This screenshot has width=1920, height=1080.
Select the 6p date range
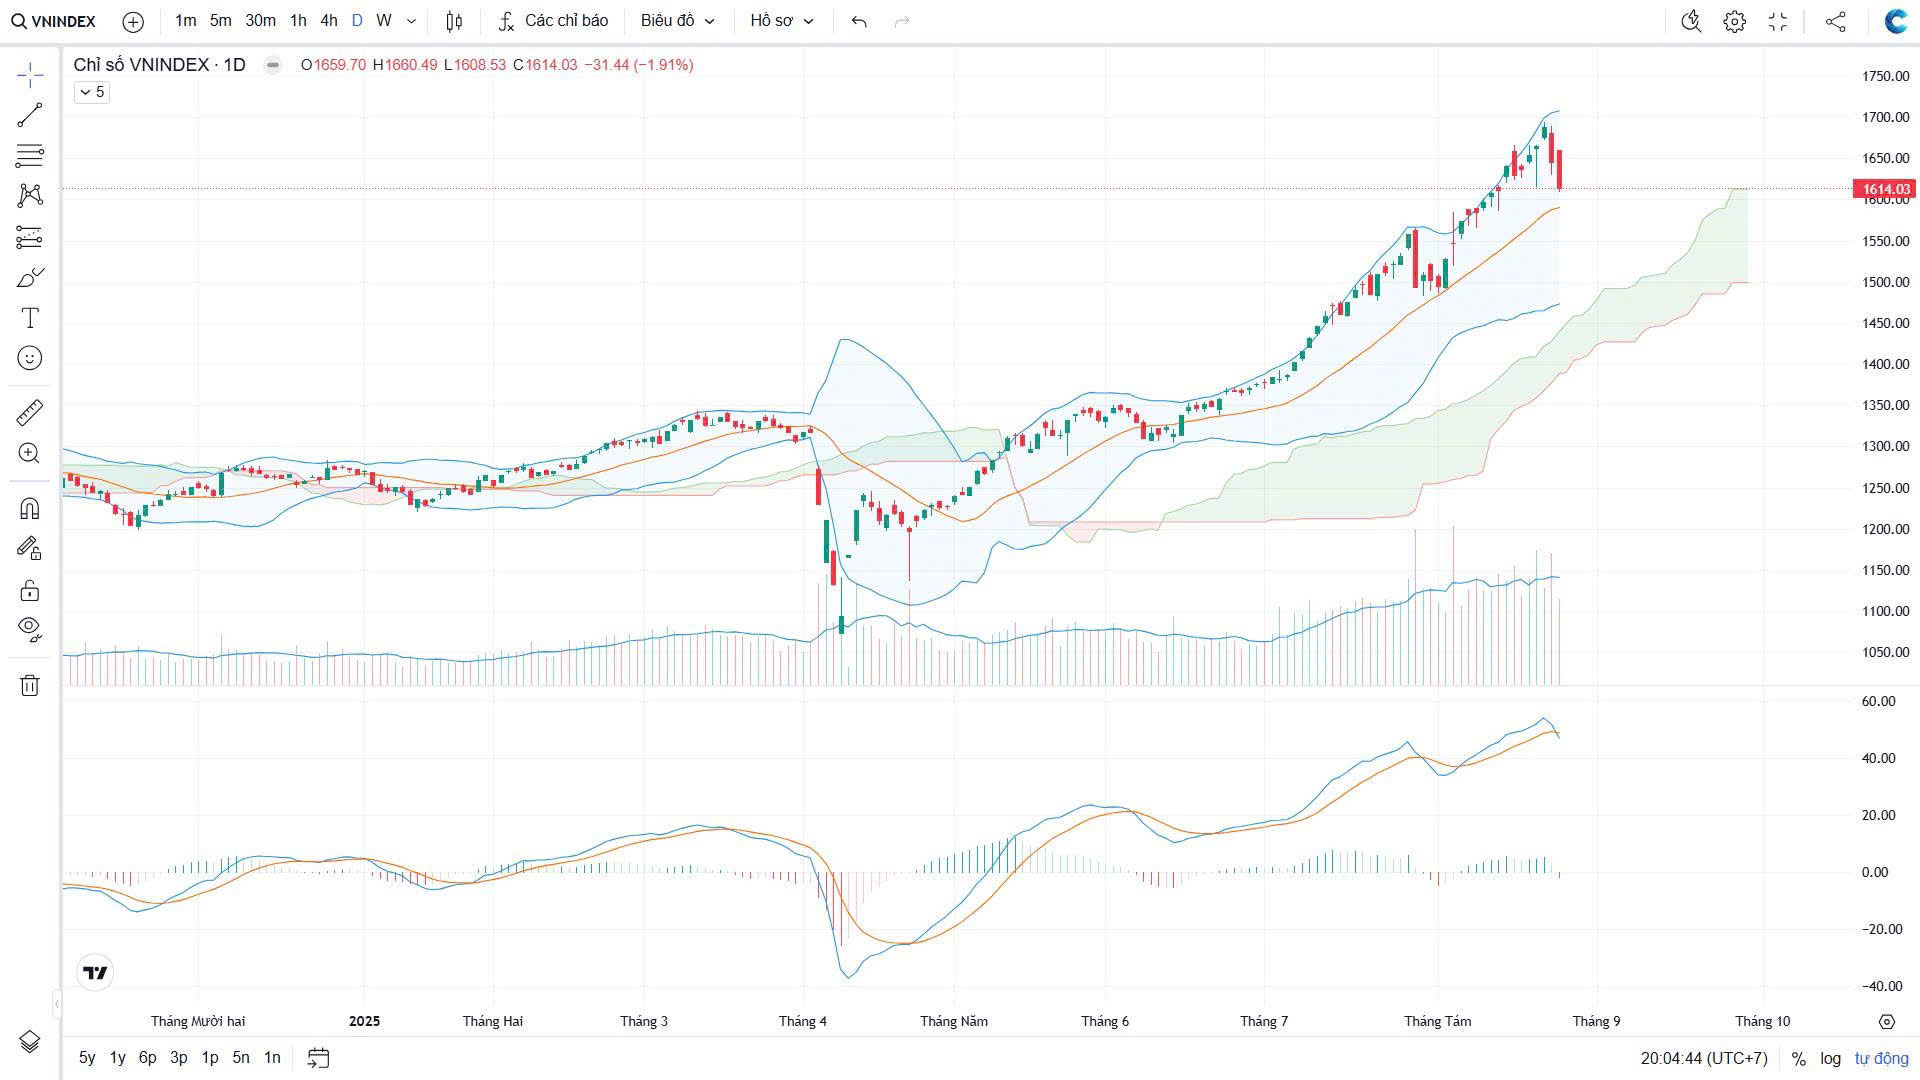148,1057
